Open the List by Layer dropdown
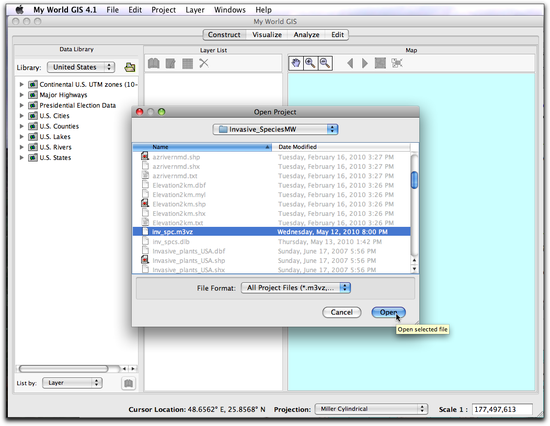 click(x=72, y=383)
